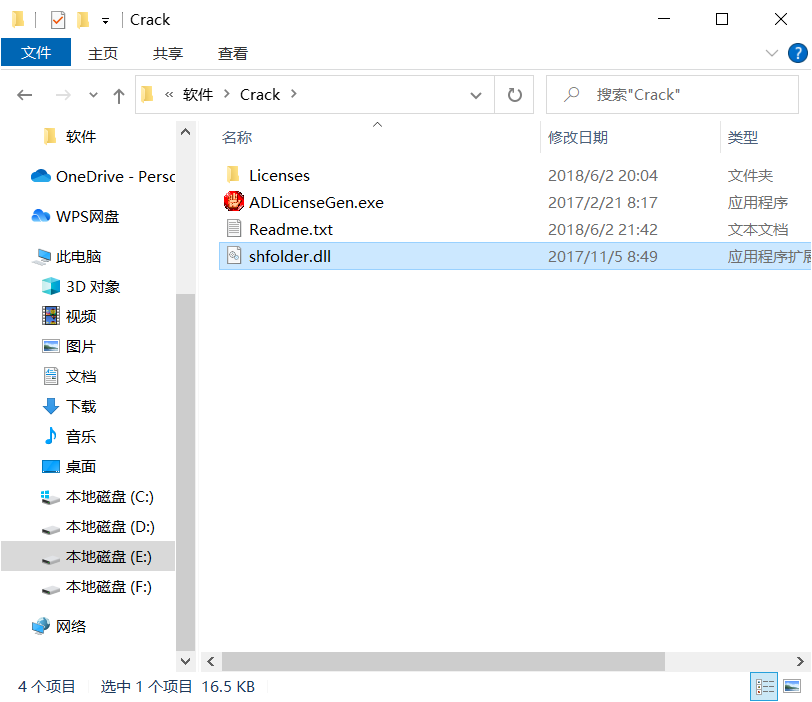Image resolution: width=812 pixels, height=702 pixels.
Task: Open the address bar history dropdown
Action: click(x=476, y=94)
